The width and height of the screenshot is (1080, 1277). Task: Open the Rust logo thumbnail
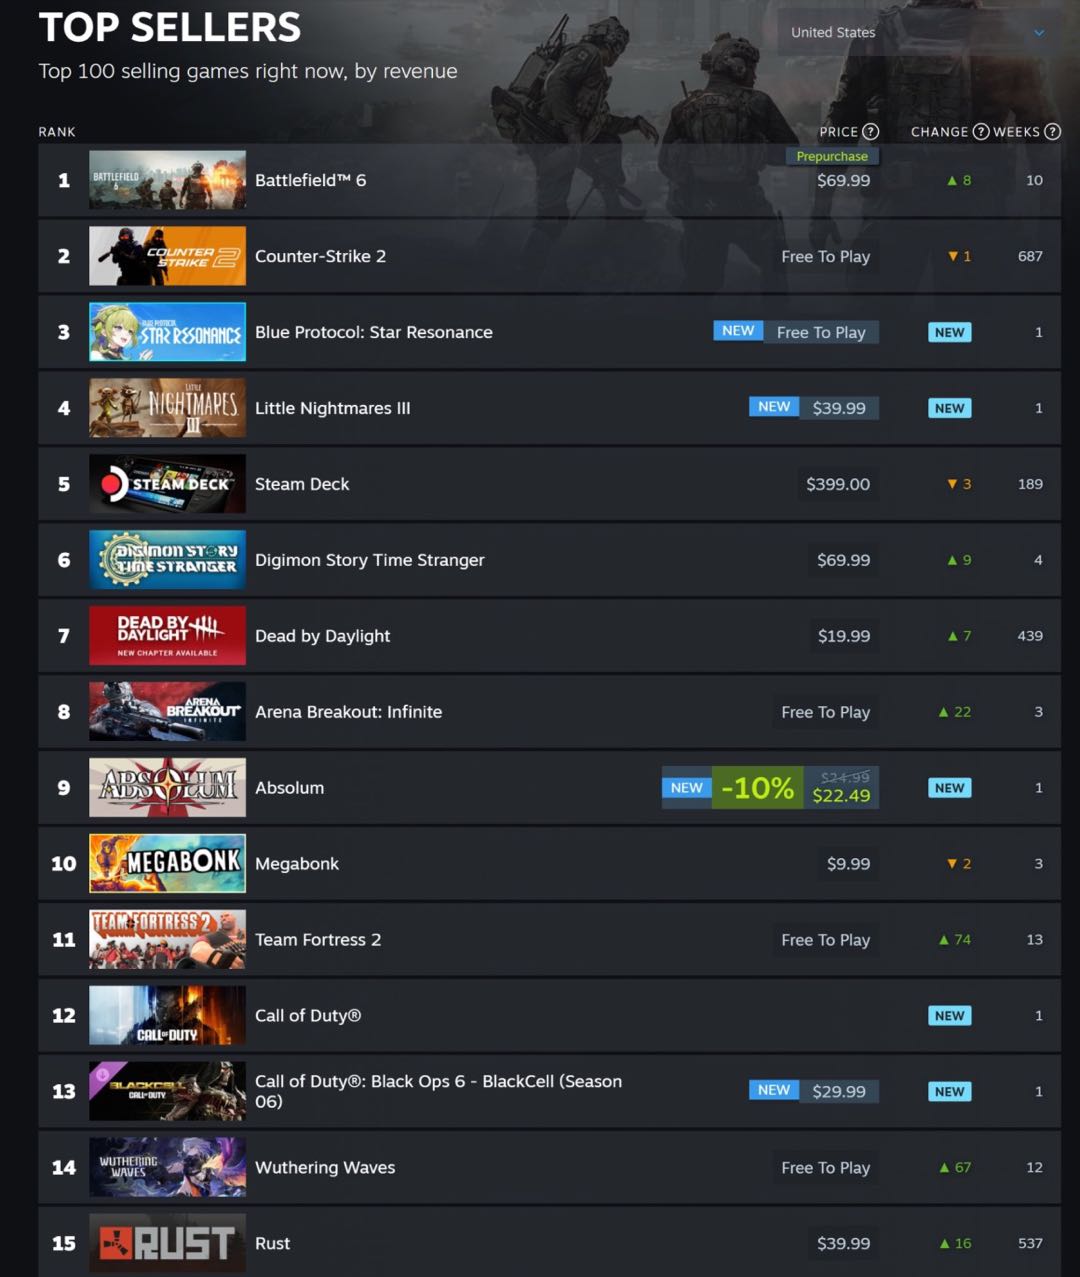click(x=167, y=1243)
